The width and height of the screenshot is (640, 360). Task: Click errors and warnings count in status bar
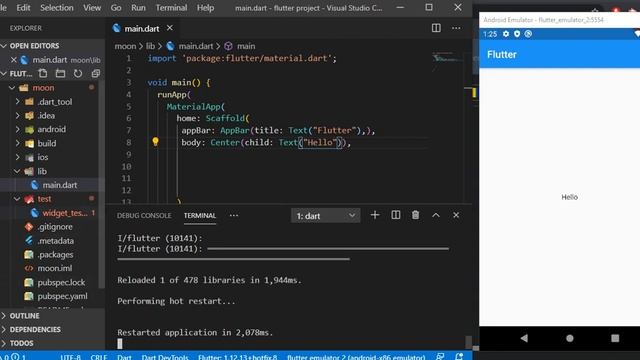coord(13,357)
